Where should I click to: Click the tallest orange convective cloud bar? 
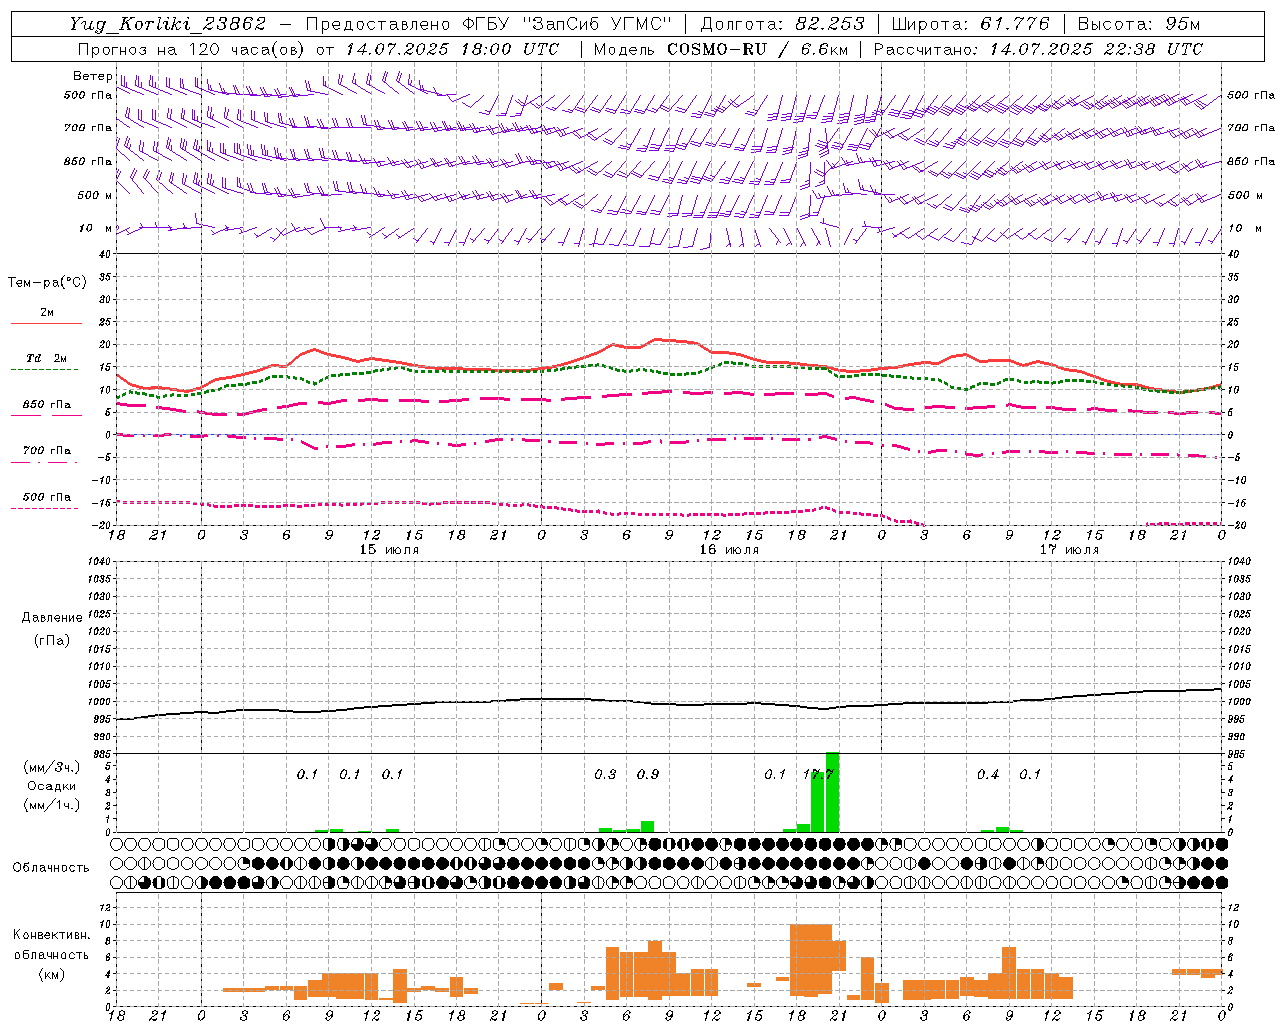click(811, 960)
